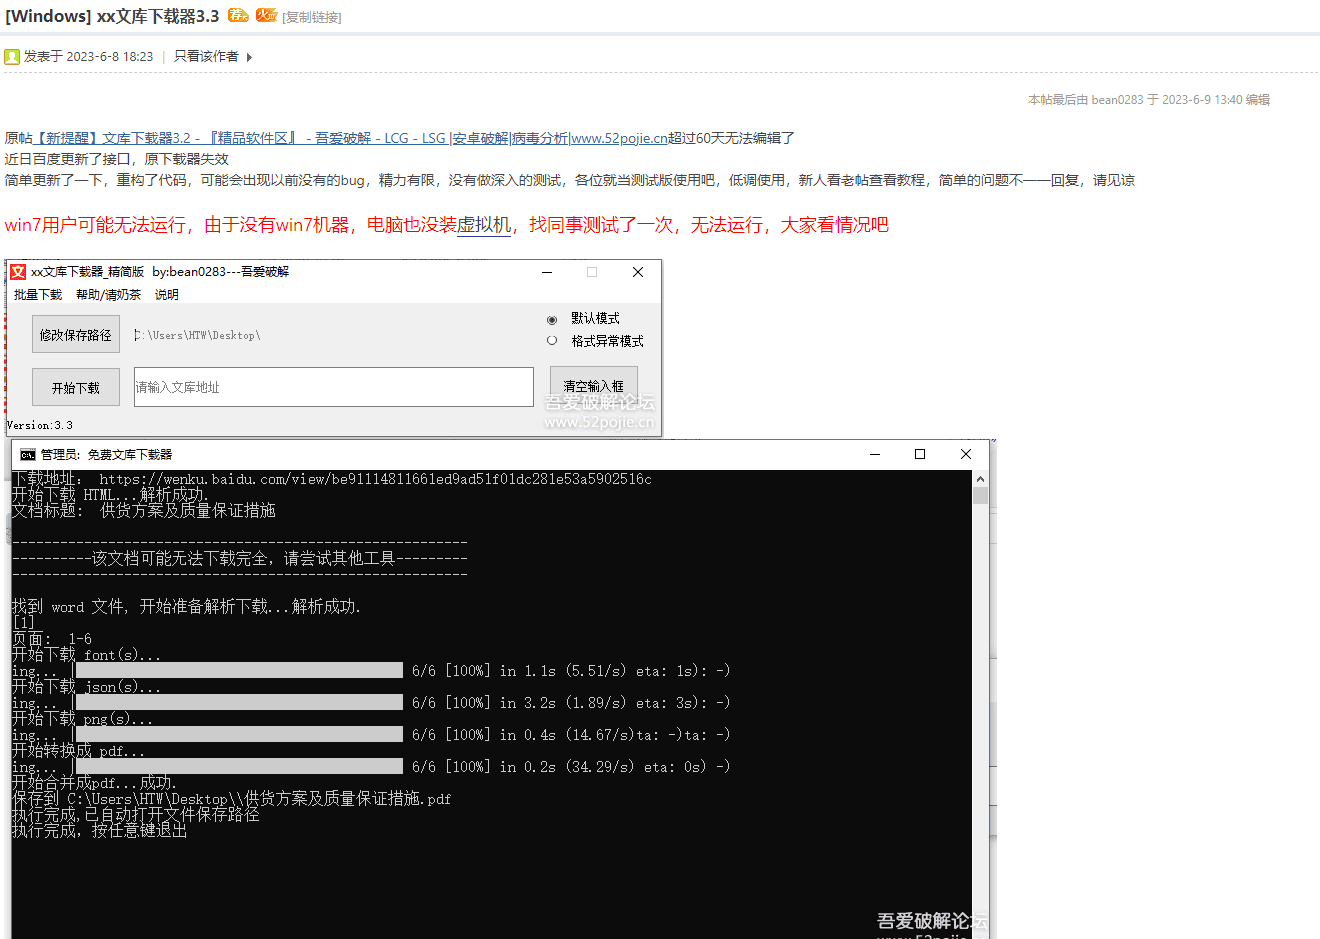Click the 页面: 1-6 console line

pos(52,639)
